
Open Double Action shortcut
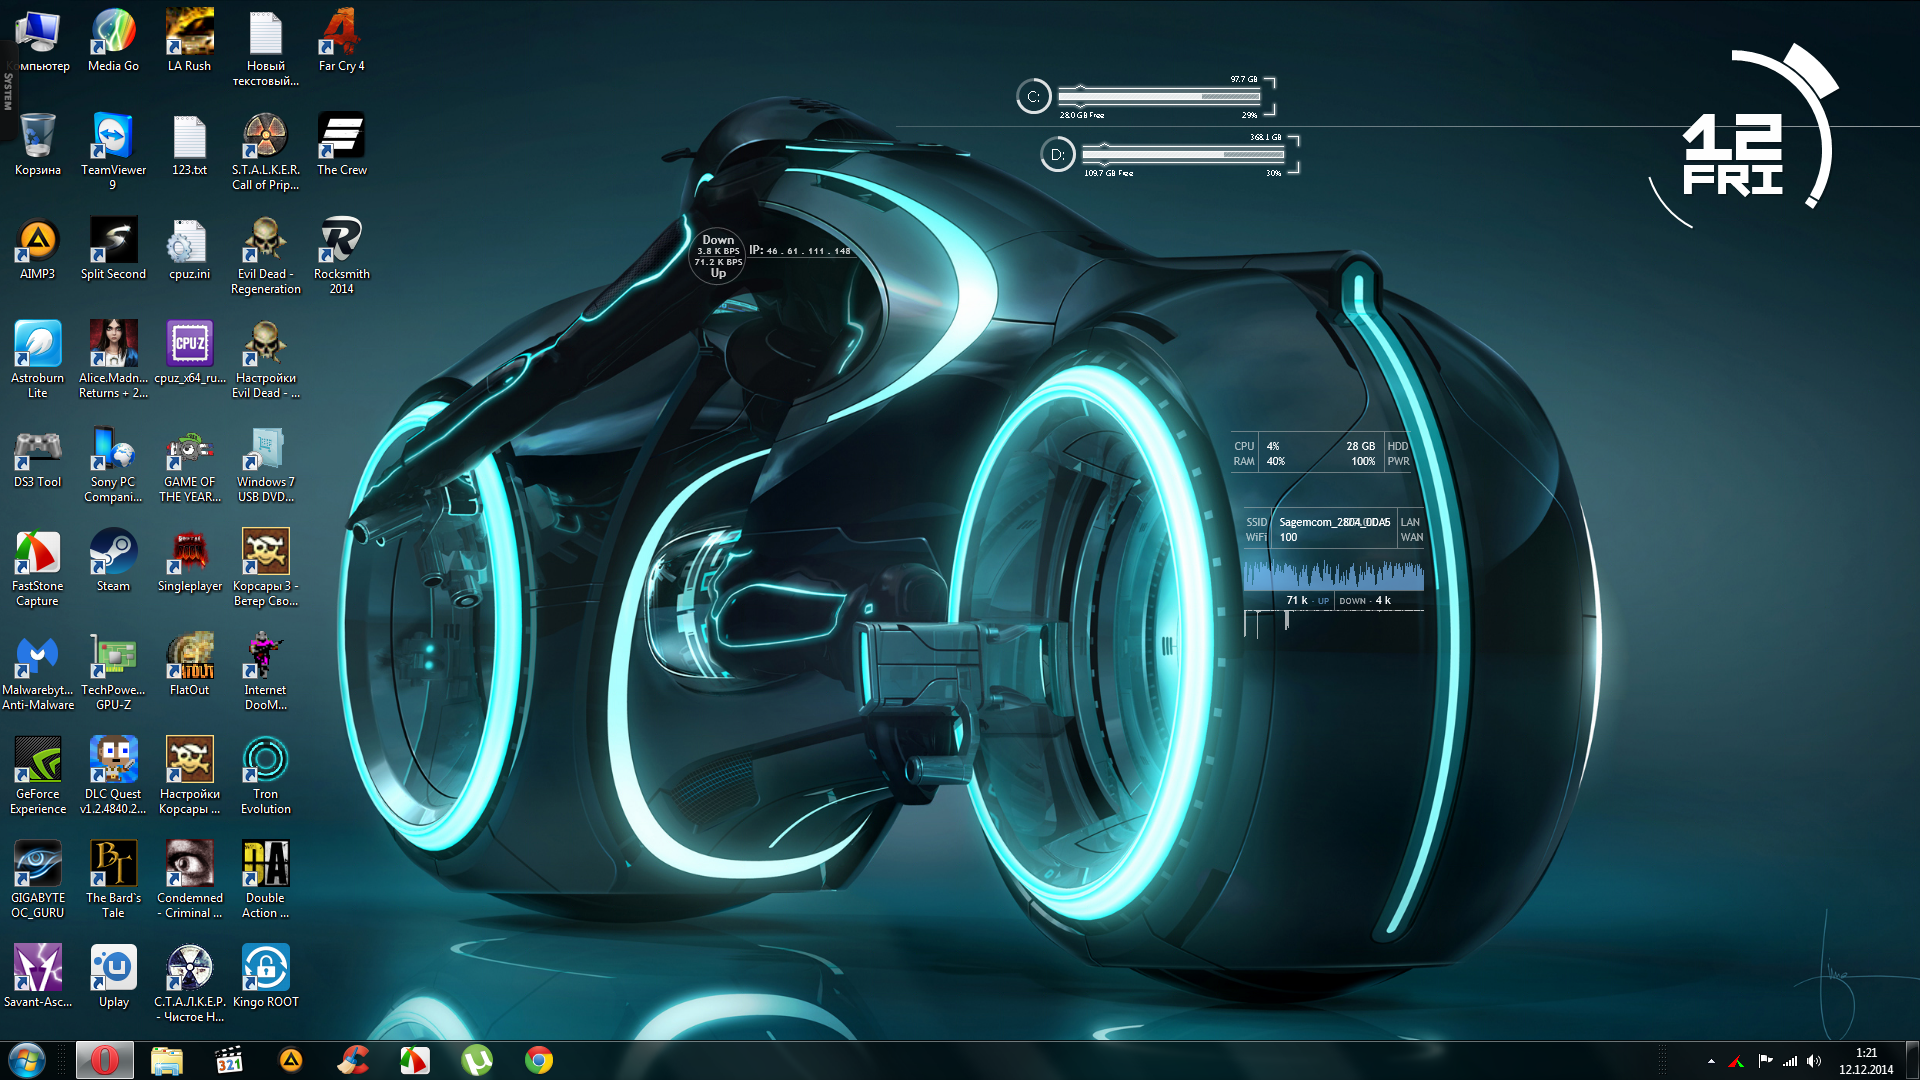coord(265,881)
